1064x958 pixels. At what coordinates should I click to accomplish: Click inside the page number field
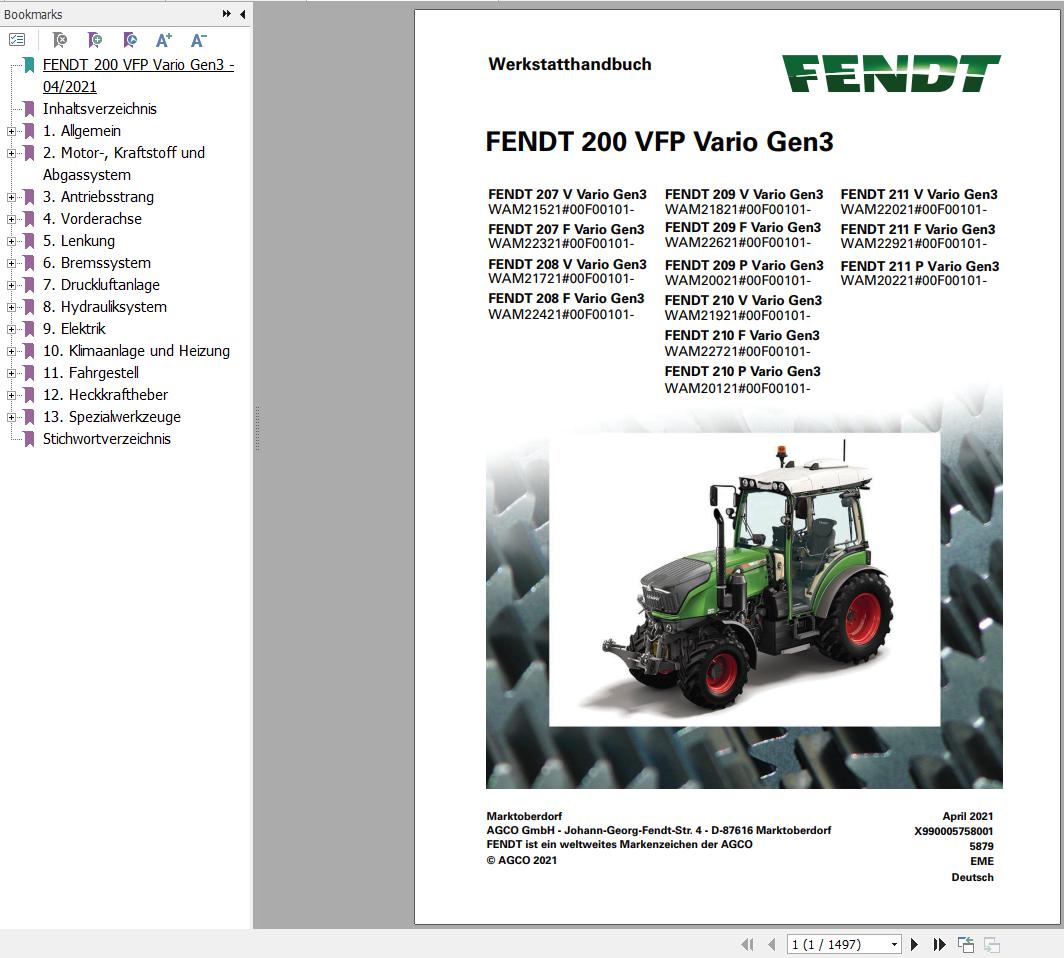click(830, 944)
